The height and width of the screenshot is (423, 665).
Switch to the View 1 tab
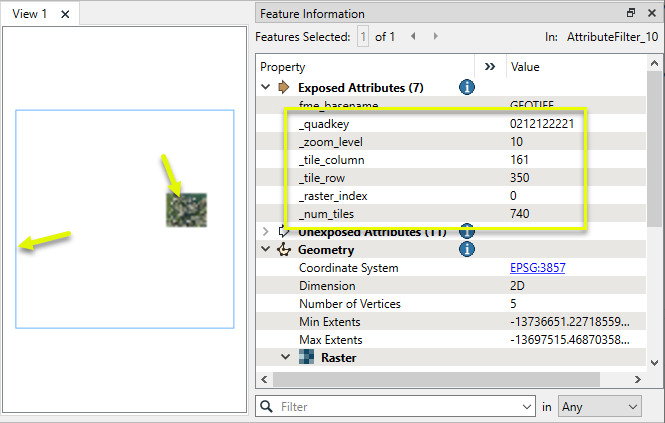tap(30, 14)
